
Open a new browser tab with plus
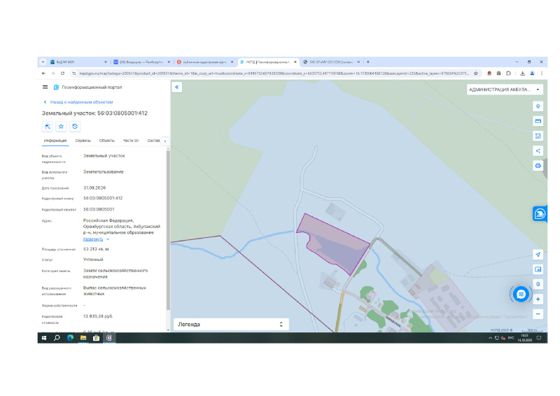click(x=368, y=62)
